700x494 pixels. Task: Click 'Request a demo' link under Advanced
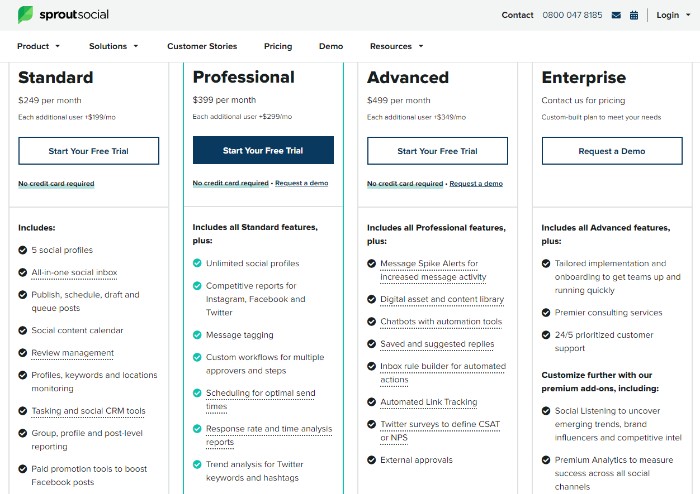[476, 183]
